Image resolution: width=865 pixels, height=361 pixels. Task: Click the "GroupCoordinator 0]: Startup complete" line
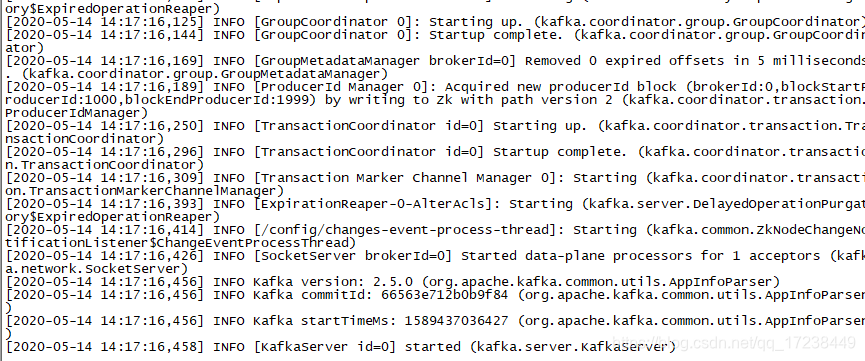[432, 35]
